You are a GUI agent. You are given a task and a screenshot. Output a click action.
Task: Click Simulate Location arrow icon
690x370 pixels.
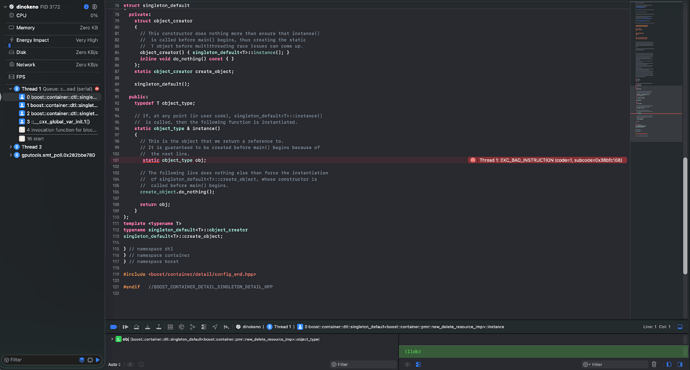click(215, 327)
